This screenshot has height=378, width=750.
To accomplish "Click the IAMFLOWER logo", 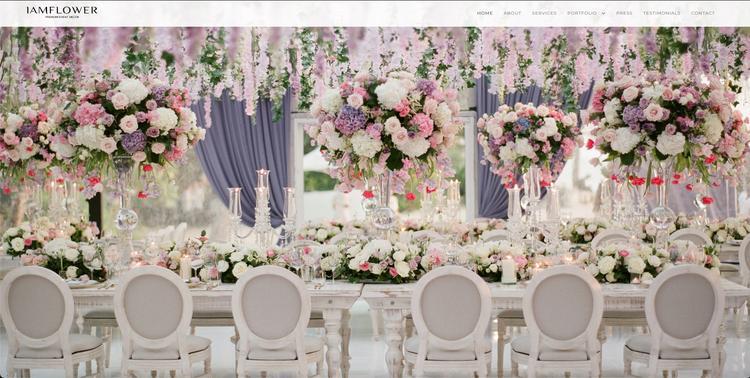I will (62, 10).
